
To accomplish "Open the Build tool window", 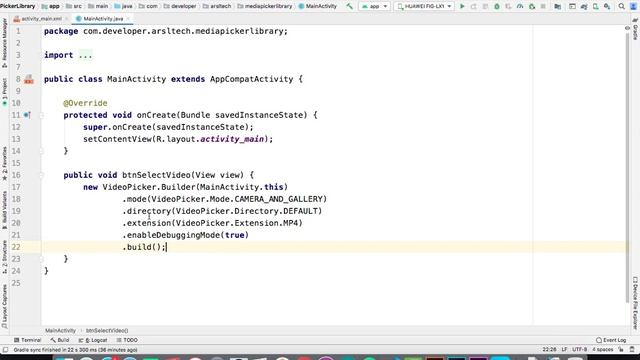I will tap(60, 340).
